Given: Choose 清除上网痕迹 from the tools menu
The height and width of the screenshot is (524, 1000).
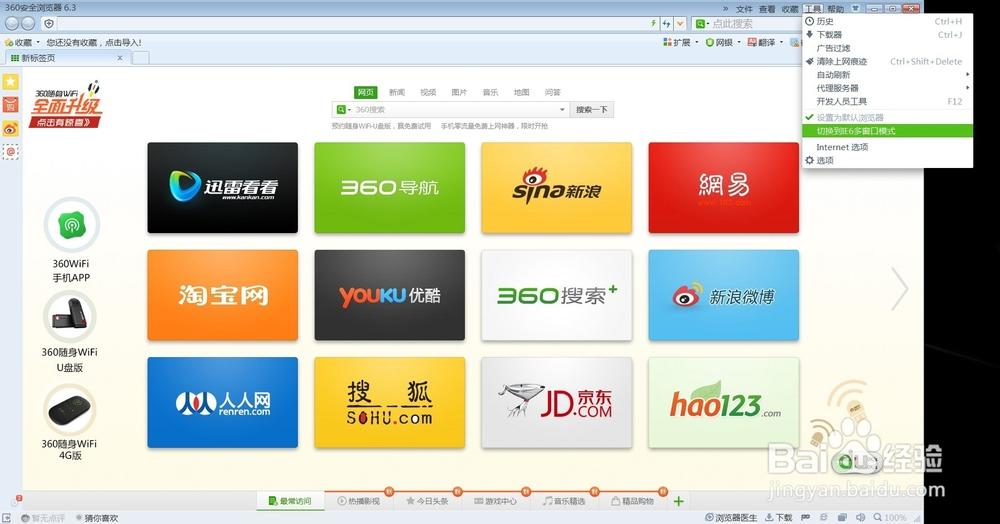Looking at the screenshot, I should [841, 61].
